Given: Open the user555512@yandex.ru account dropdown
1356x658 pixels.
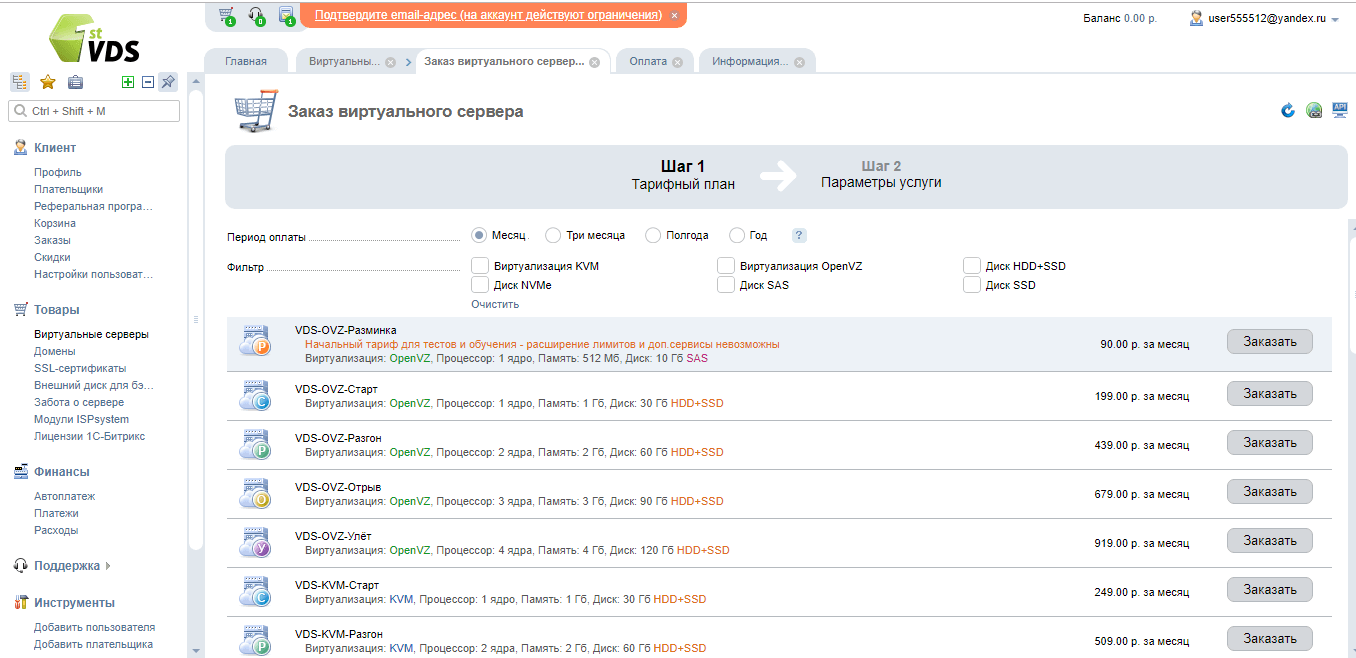Looking at the screenshot, I should pyautogui.click(x=1264, y=18).
